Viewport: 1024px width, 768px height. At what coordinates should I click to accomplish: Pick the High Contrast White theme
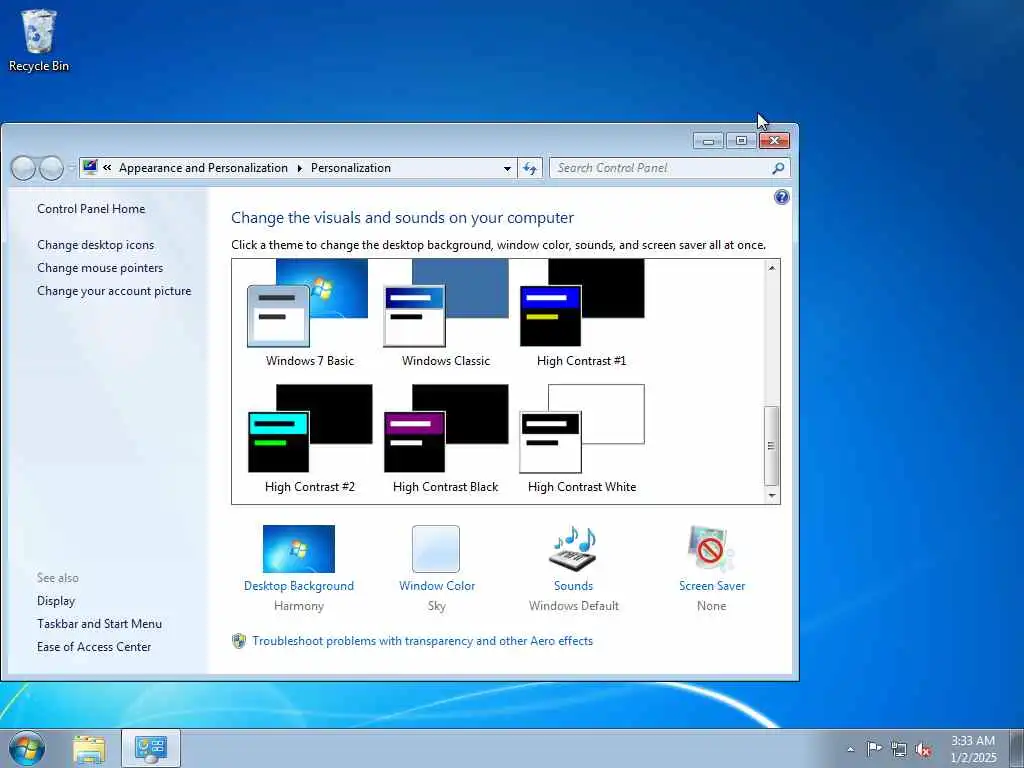(x=581, y=439)
